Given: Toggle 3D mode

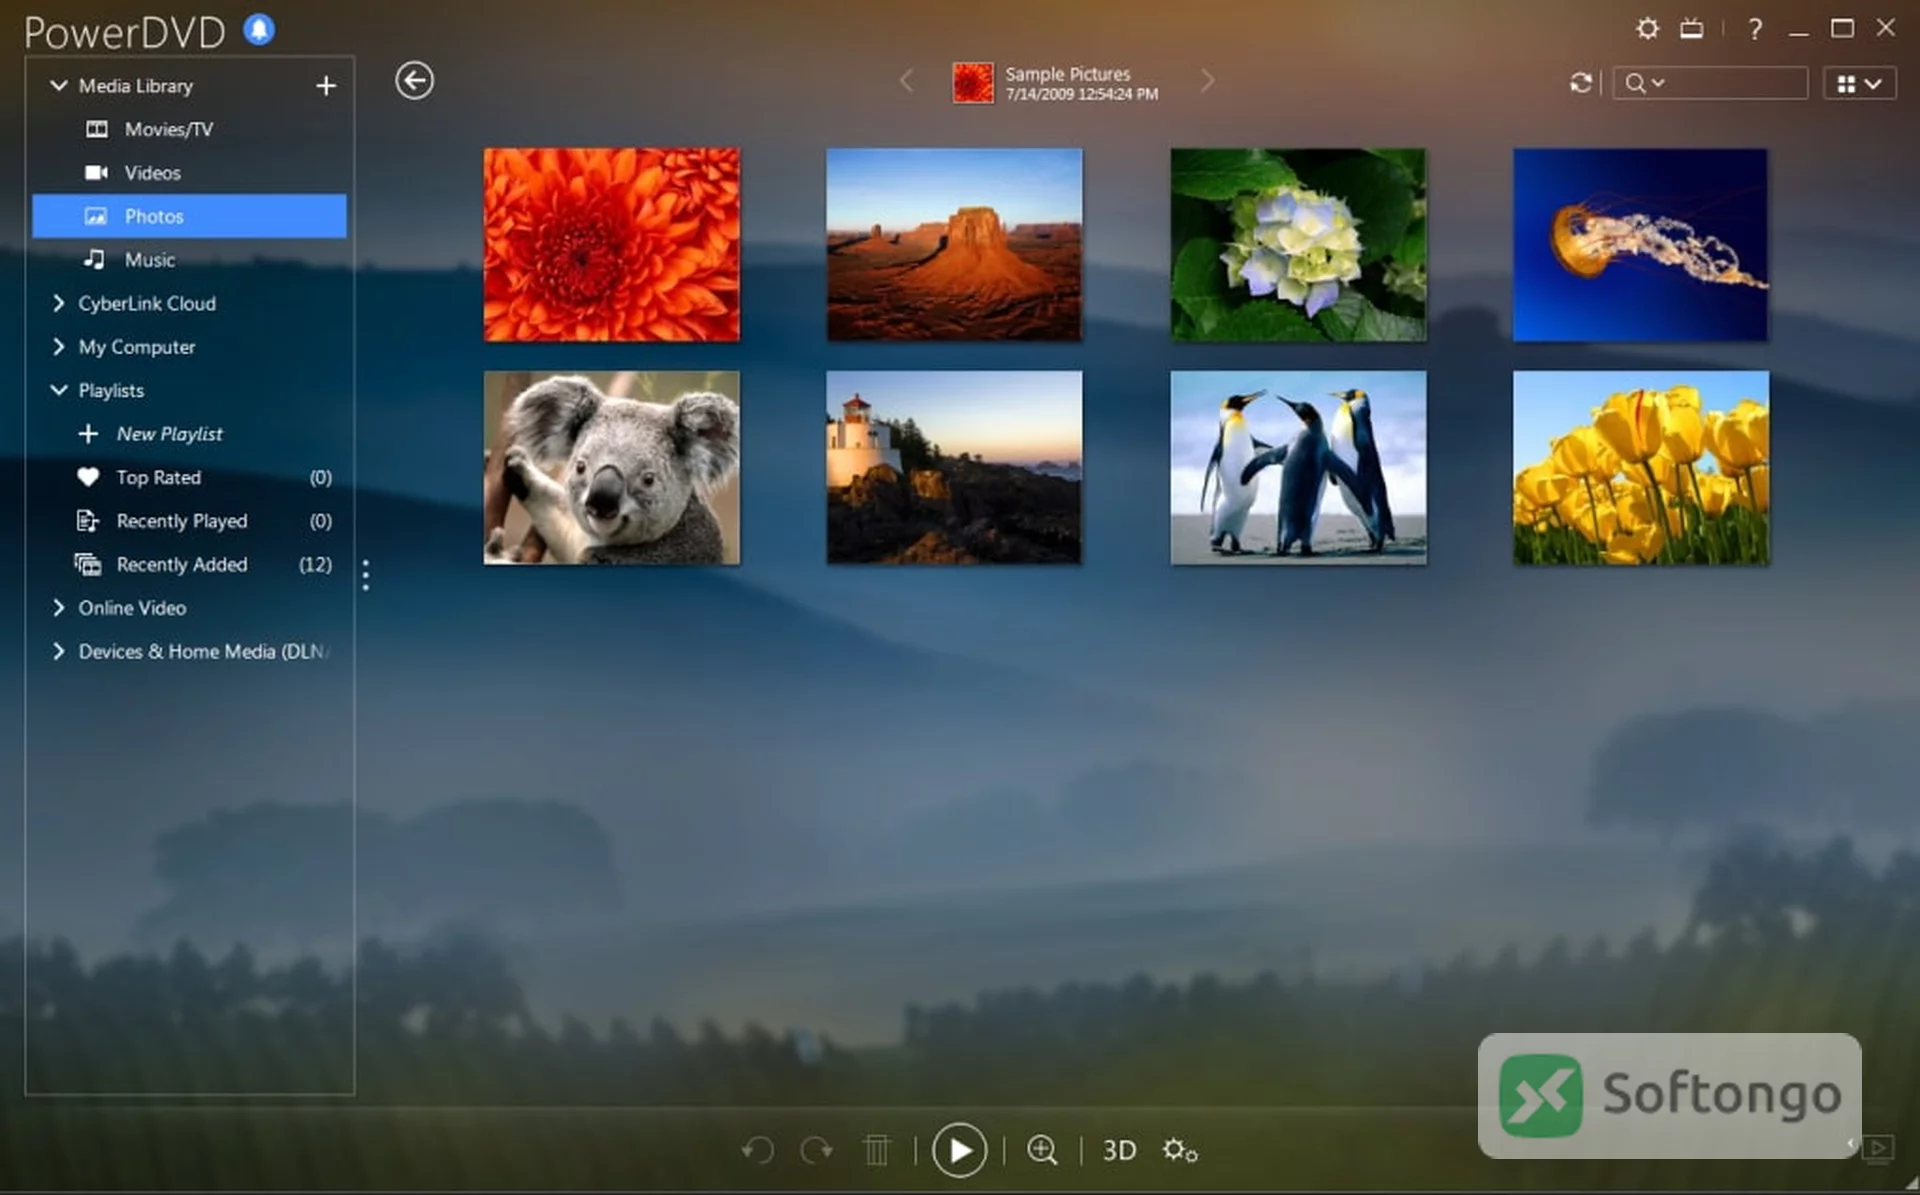Looking at the screenshot, I should [1119, 1151].
